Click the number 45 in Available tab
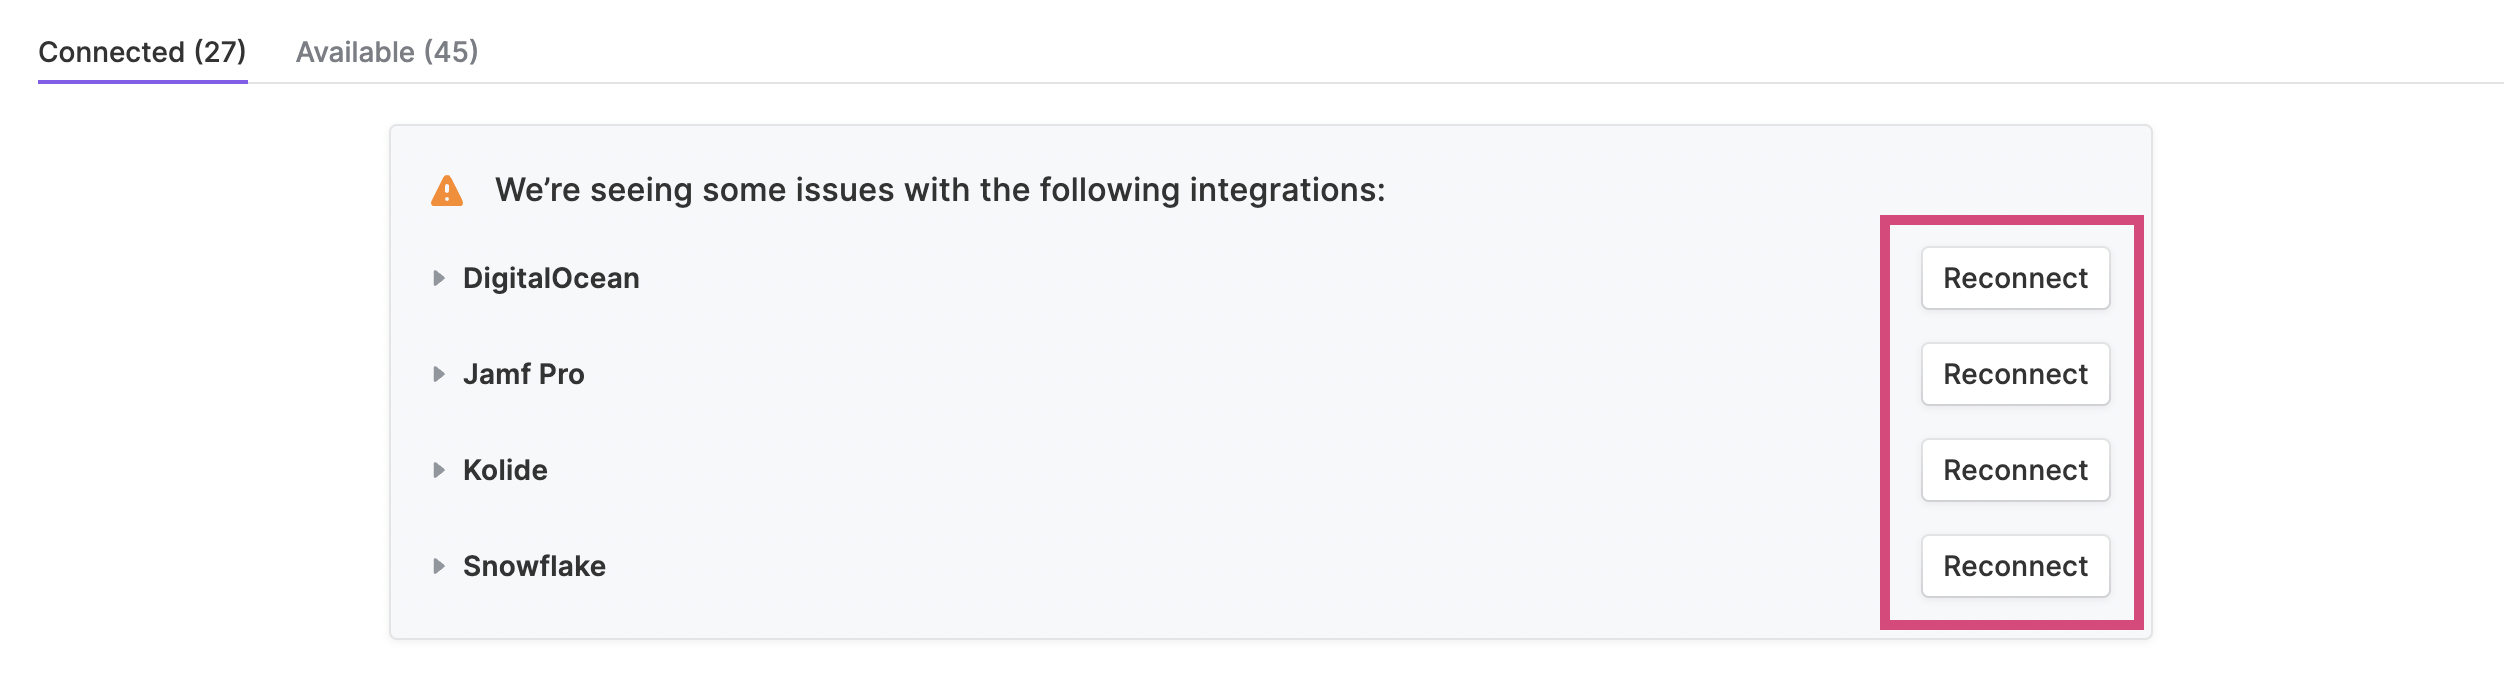Viewport: 2514px width, 678px height. [451, 52]
